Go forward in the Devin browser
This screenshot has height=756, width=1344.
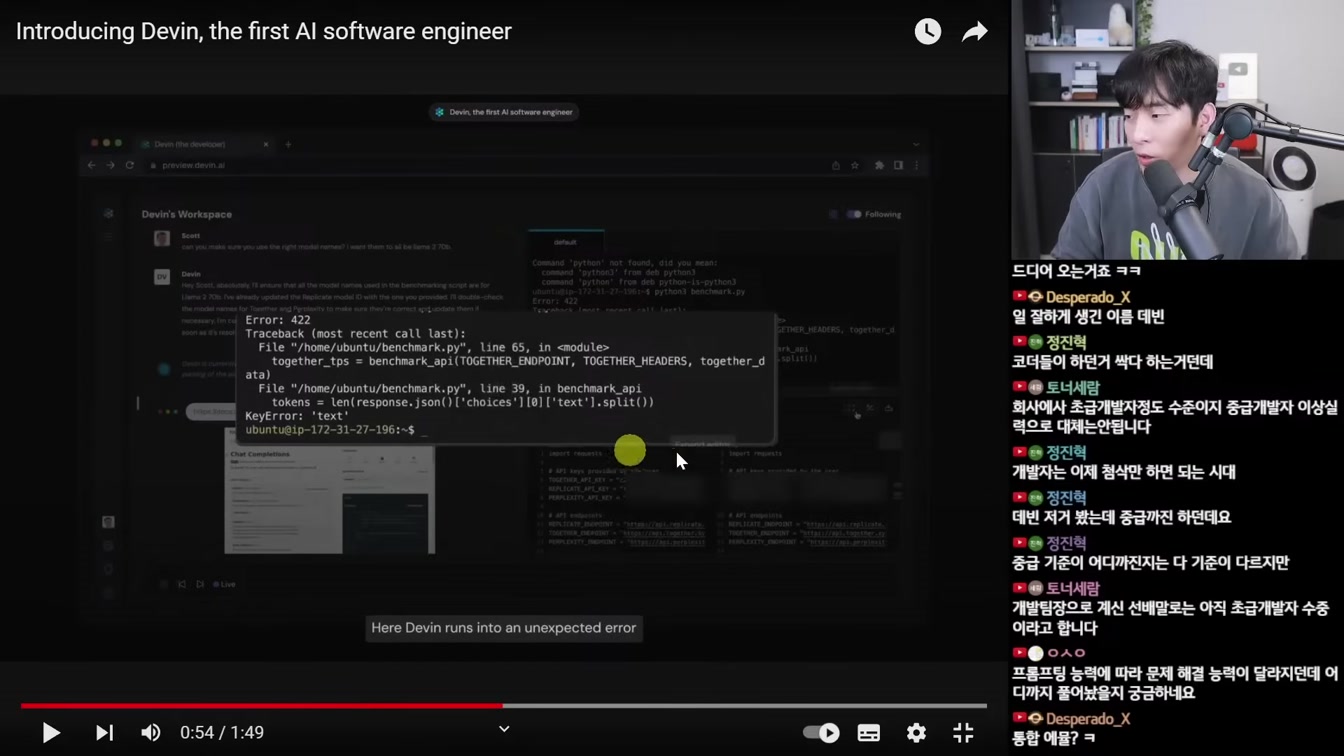(110, 165)
